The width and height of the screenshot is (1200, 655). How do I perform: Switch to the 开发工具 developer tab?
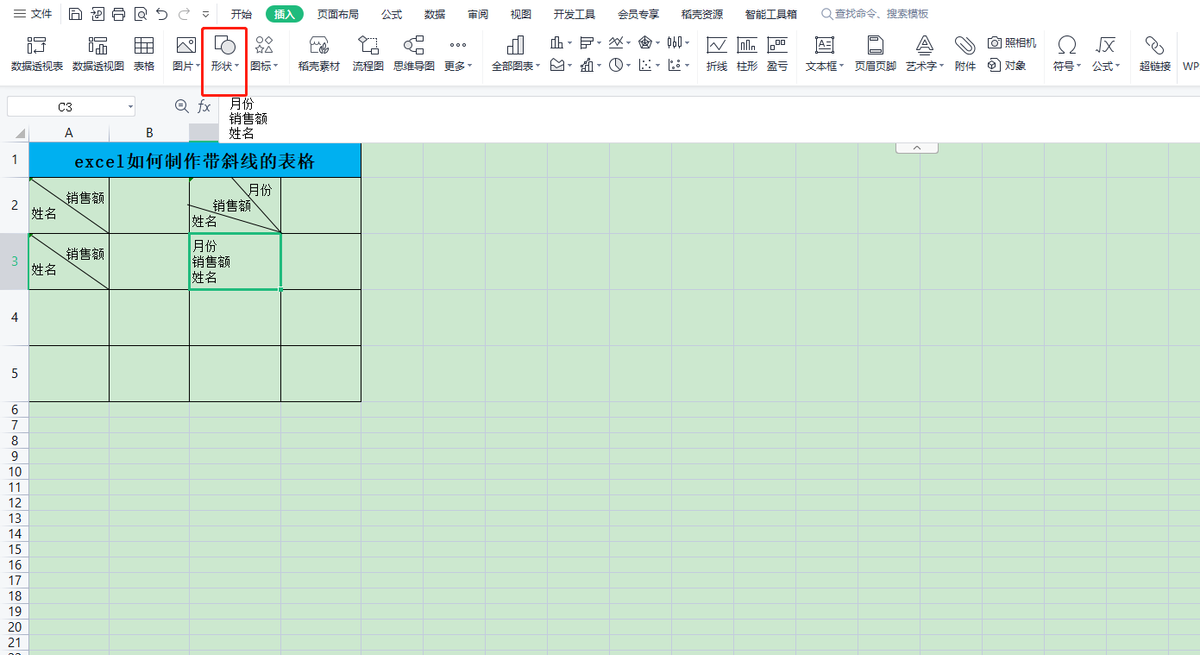[574, 14]
